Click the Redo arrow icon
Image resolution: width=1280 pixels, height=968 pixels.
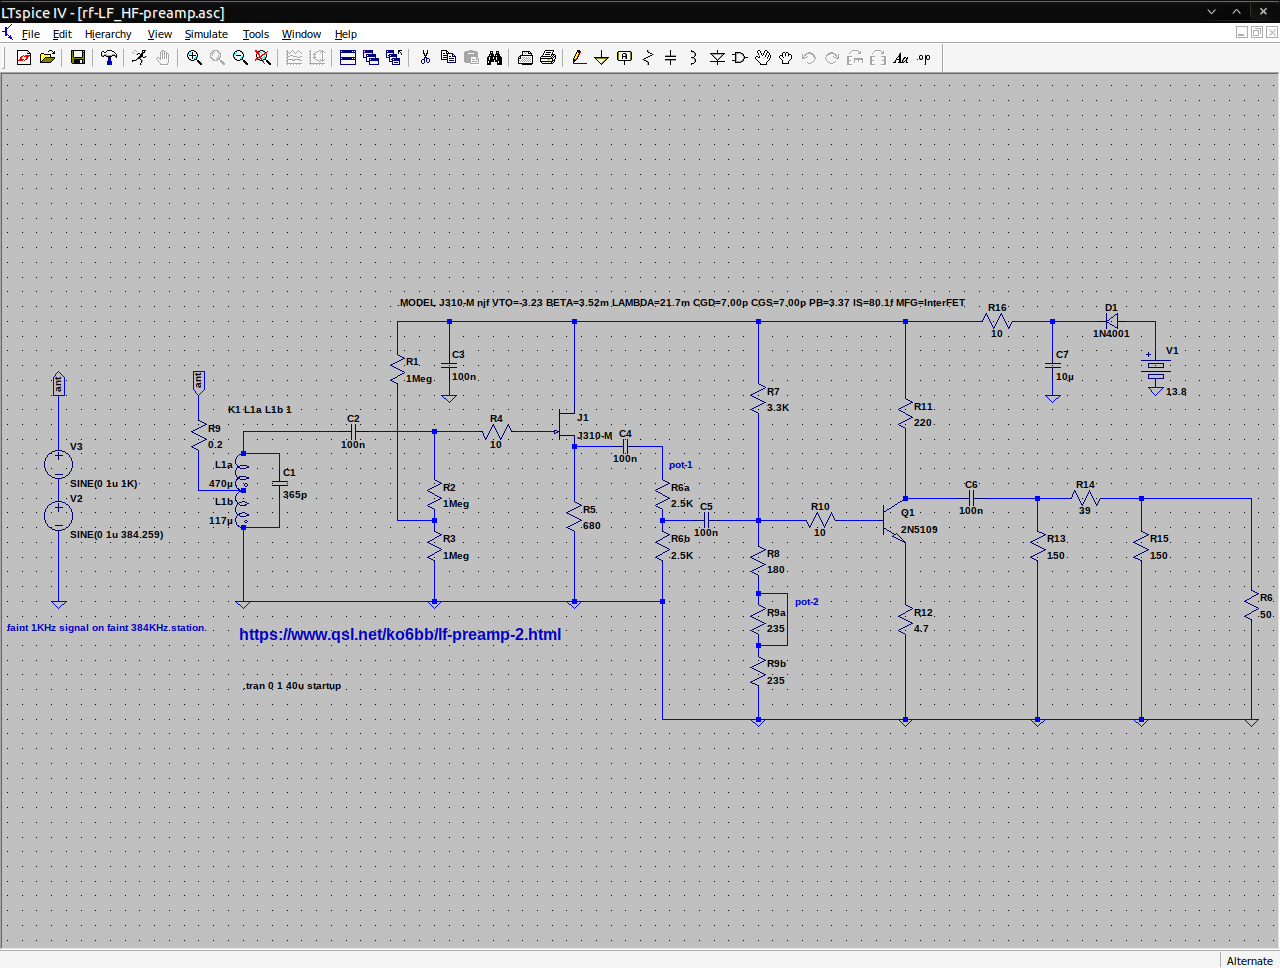pos(832,58)
